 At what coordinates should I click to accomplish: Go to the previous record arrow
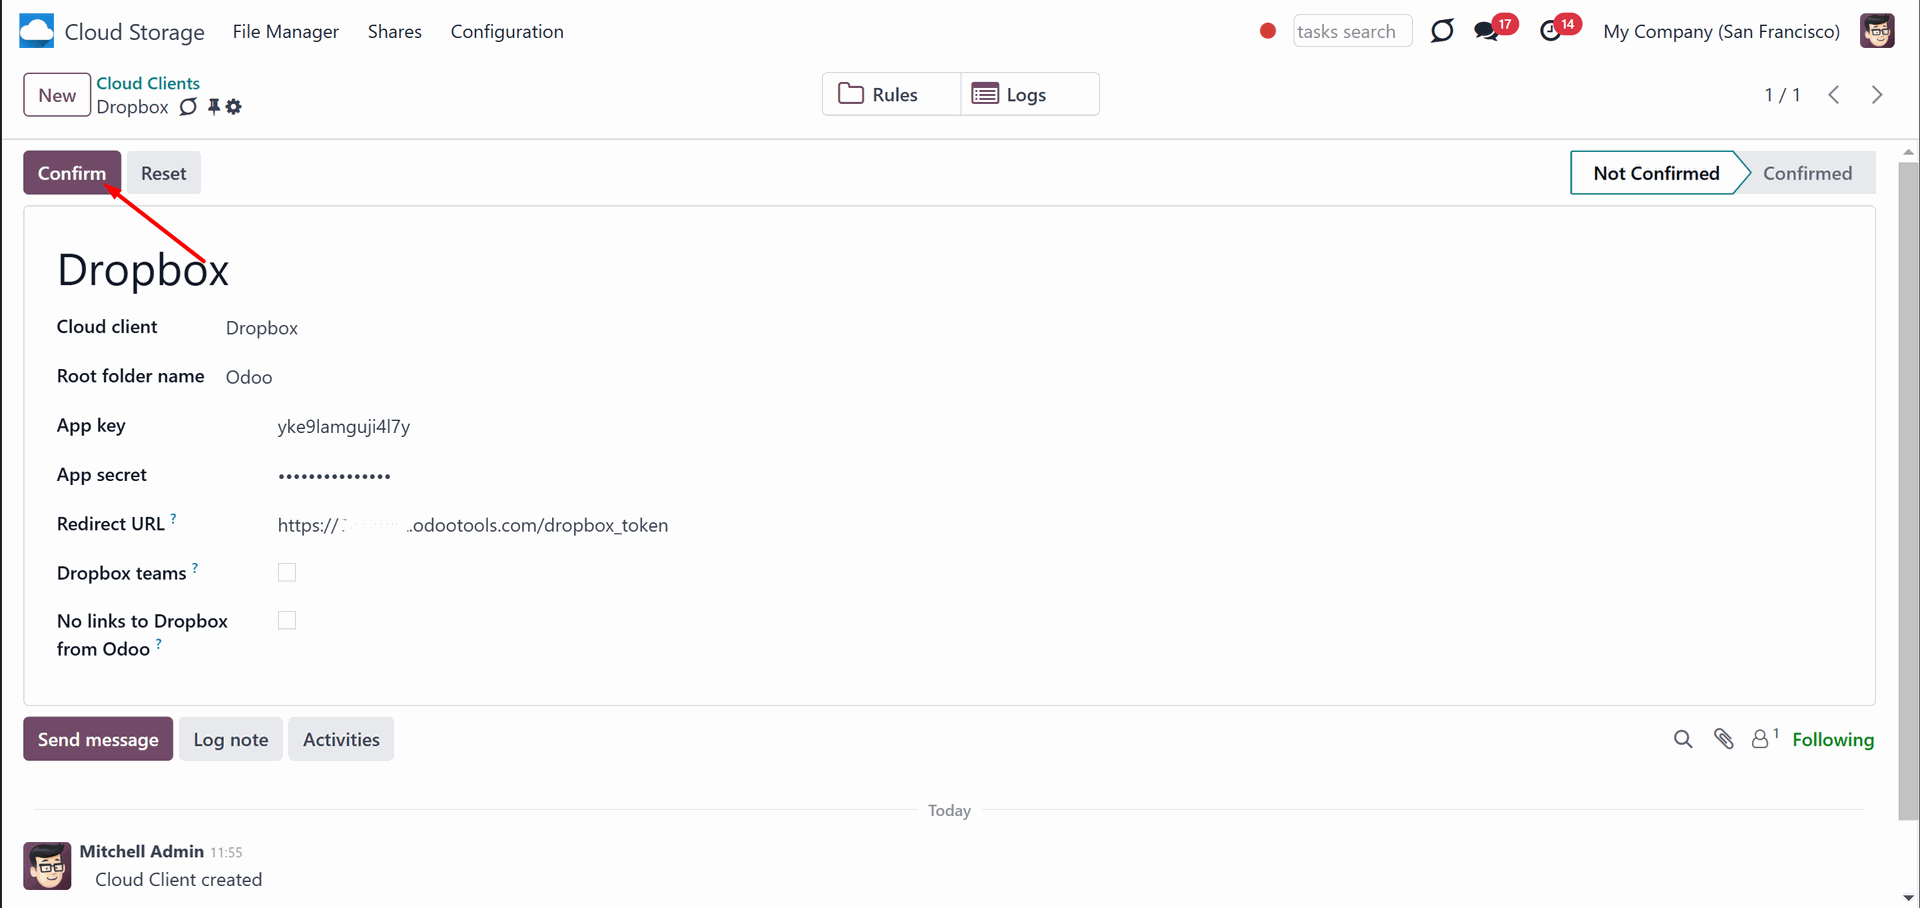point(1834,95)
